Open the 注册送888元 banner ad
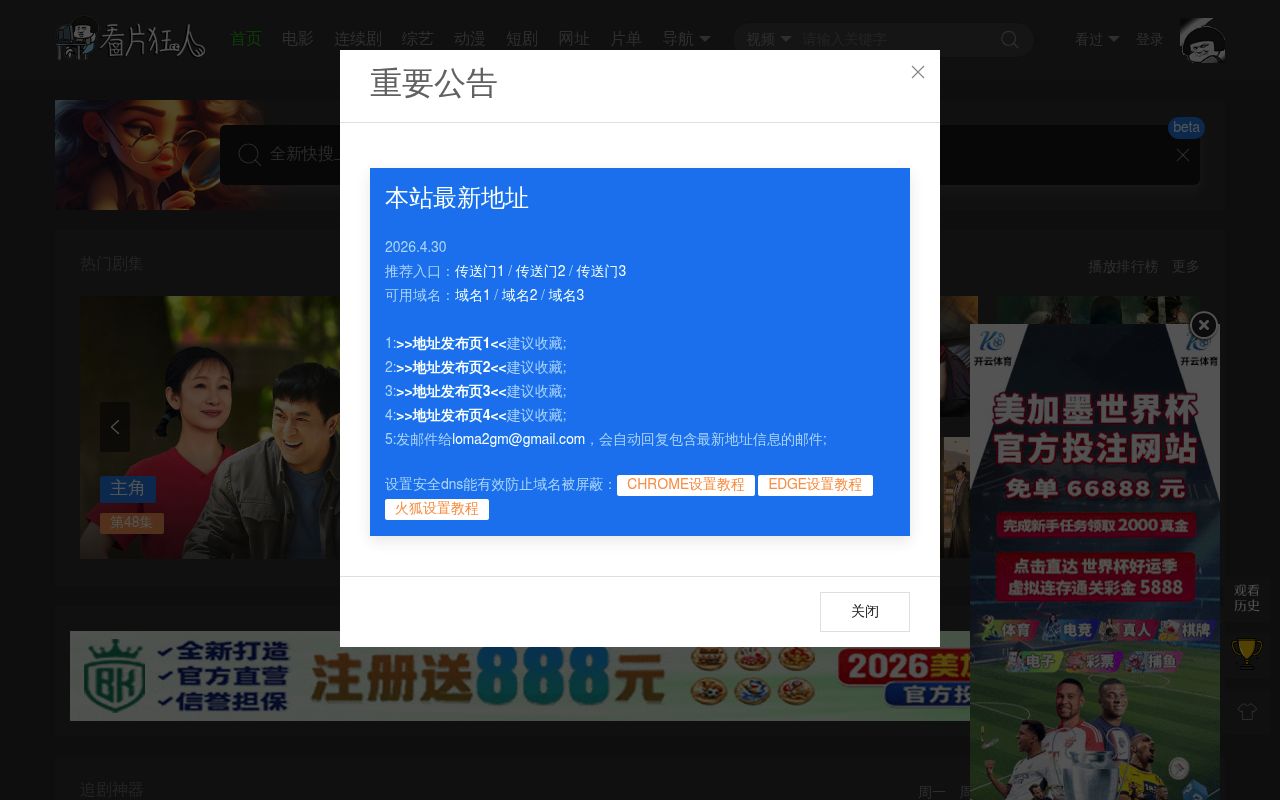The image size is (1280, 800). tap(520, 676)
